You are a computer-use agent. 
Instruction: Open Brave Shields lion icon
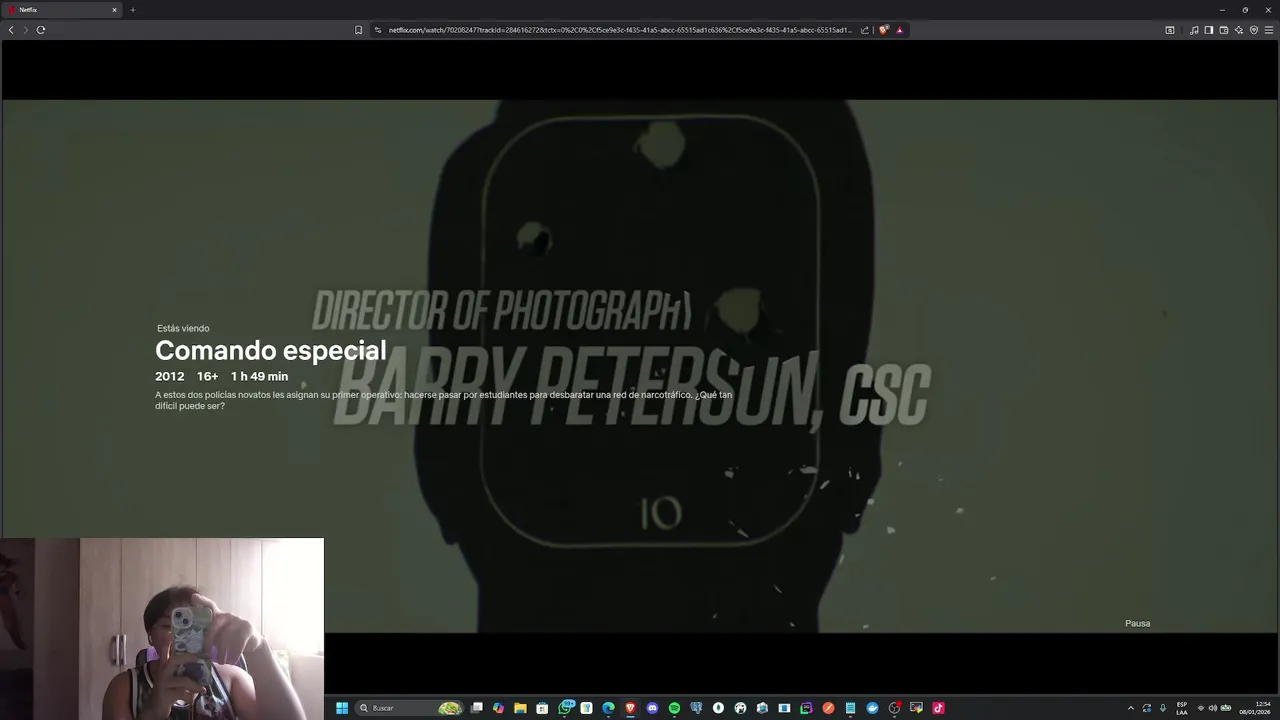[883, 30]
